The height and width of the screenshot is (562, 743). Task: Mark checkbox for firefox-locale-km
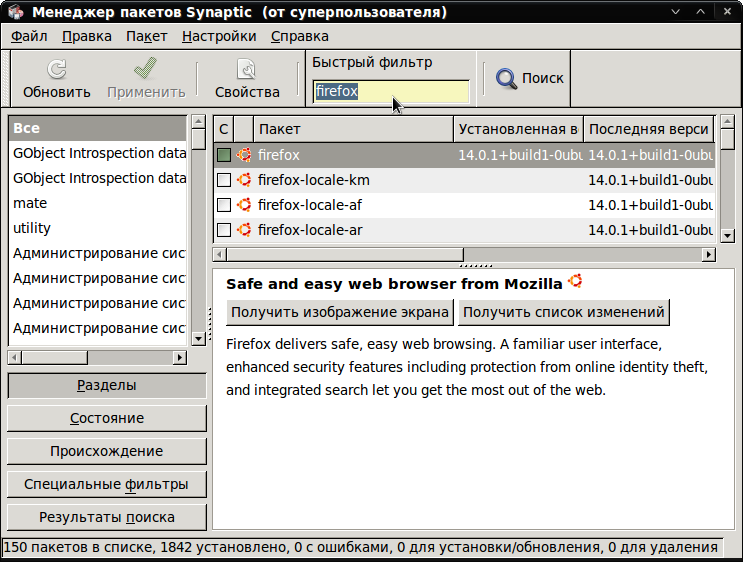coord(224,180)
